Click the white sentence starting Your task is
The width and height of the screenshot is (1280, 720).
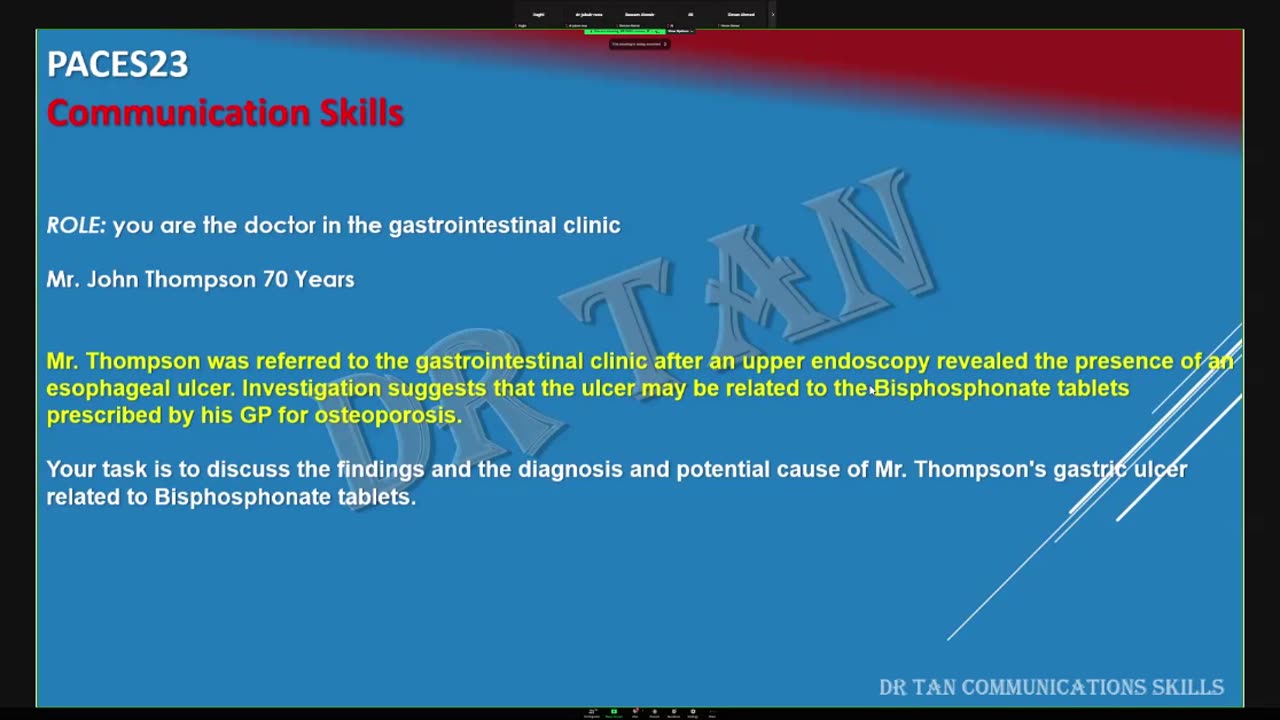(x=616, y=469)
